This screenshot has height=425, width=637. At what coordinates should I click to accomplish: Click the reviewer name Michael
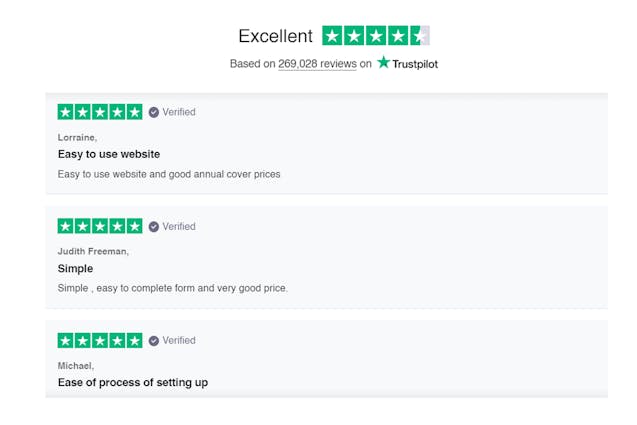(x=76, y=365)
